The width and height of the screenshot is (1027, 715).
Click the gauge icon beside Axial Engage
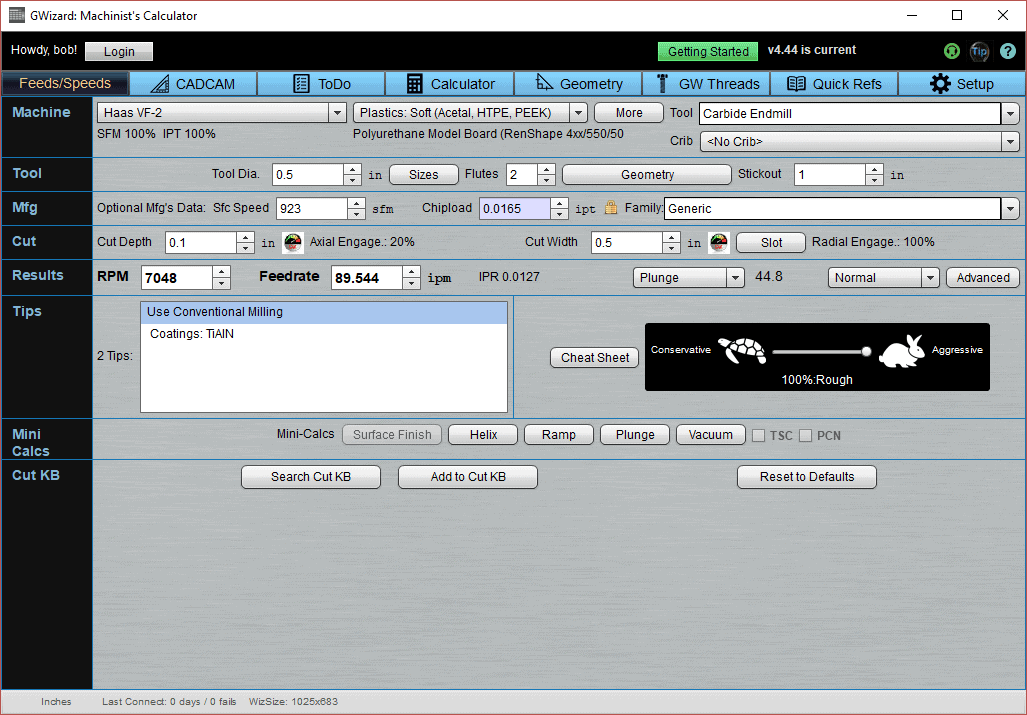tap(291, 241)
